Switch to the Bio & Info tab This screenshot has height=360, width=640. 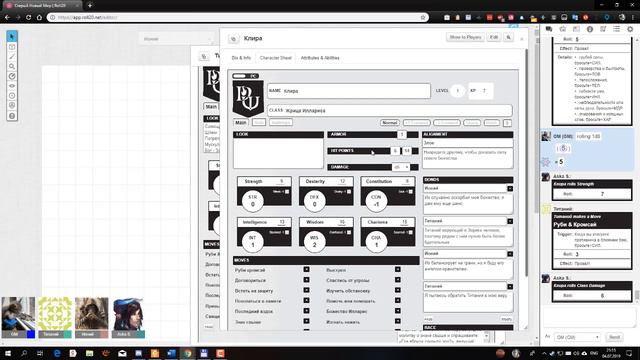click(x=241, y=58)
